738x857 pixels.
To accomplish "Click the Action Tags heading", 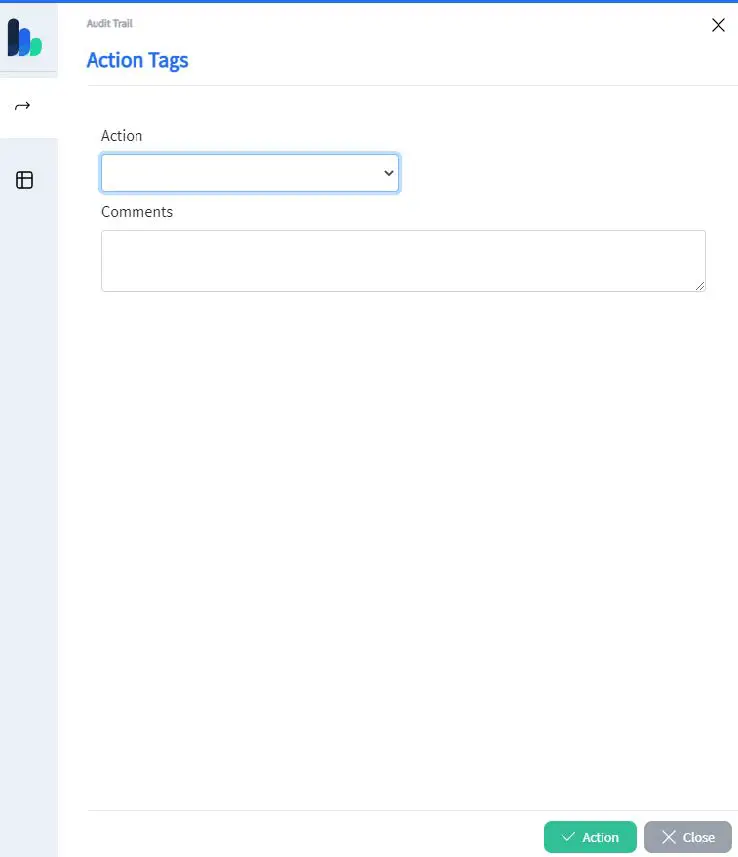I will pyautogui.click(x=137, y=60).
